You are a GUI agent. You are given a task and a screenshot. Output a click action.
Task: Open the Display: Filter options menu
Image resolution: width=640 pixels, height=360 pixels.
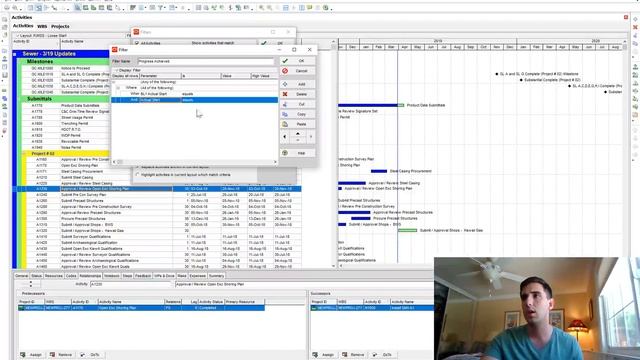tap(128, 70)
